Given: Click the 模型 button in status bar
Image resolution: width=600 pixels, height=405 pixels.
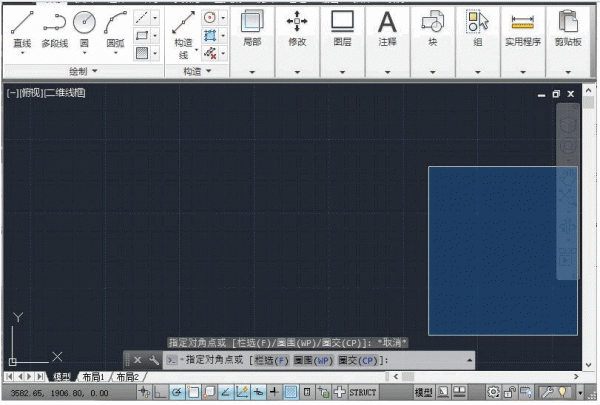Looking at the screenshot, I should [x=424, y=392].
